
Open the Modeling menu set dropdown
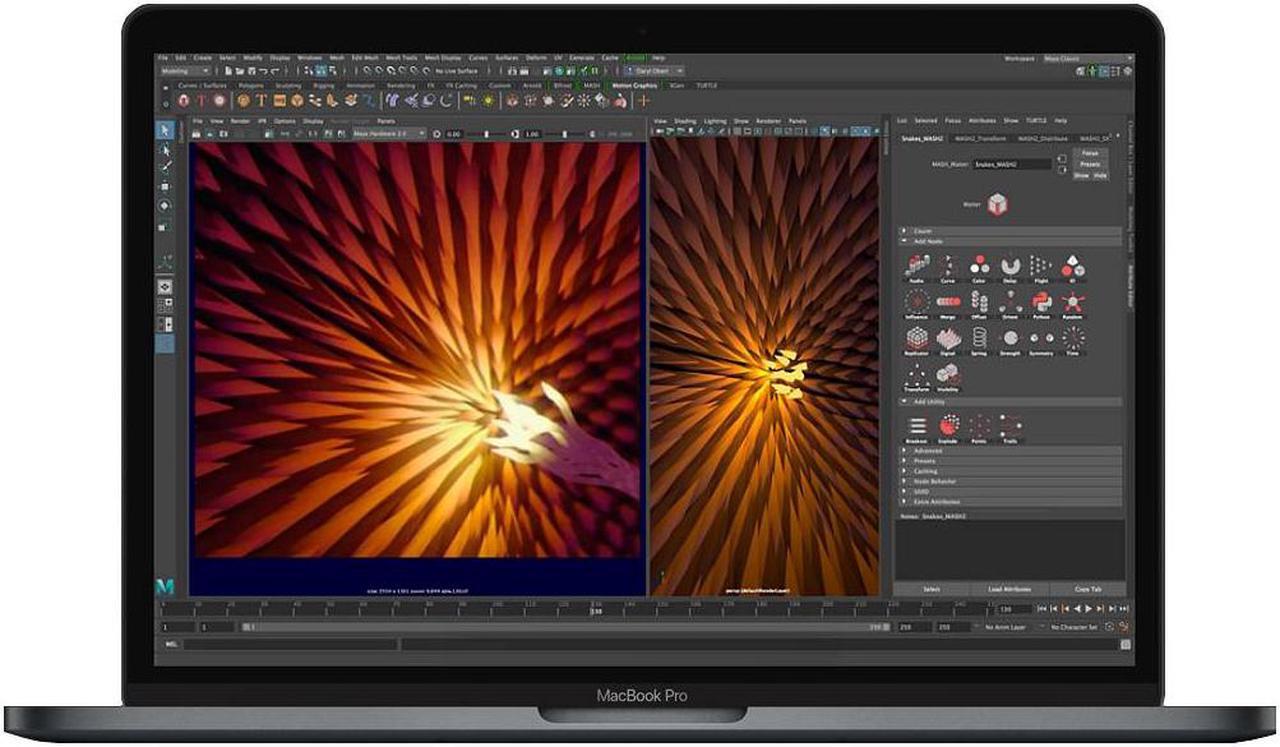point(185,71)
